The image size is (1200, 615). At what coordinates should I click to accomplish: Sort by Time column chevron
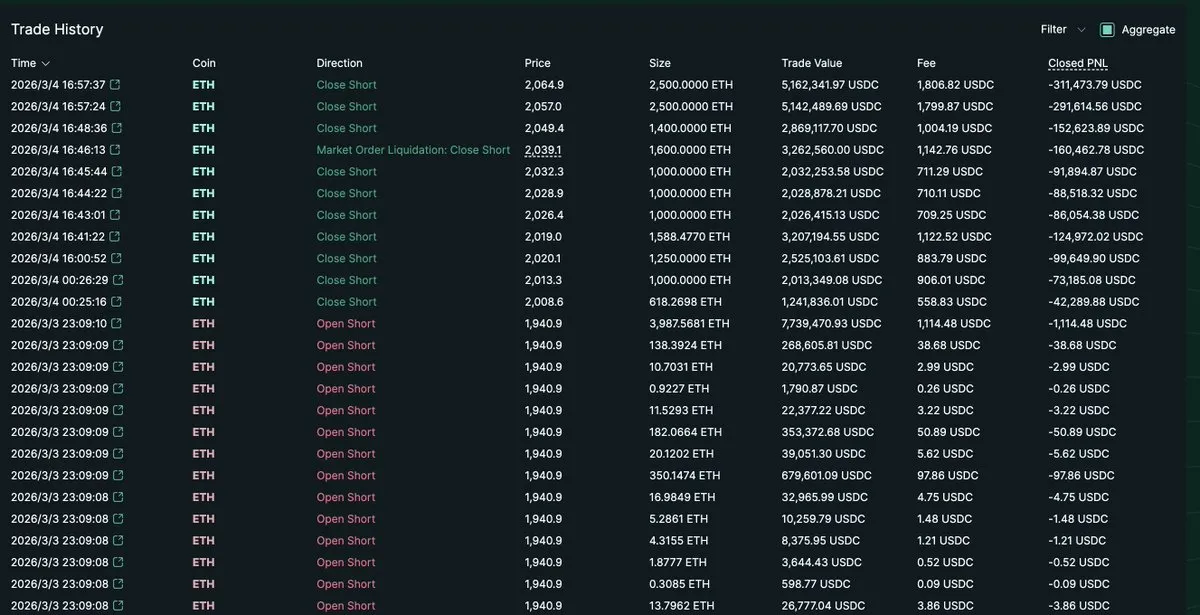click(x=46, y=64)
